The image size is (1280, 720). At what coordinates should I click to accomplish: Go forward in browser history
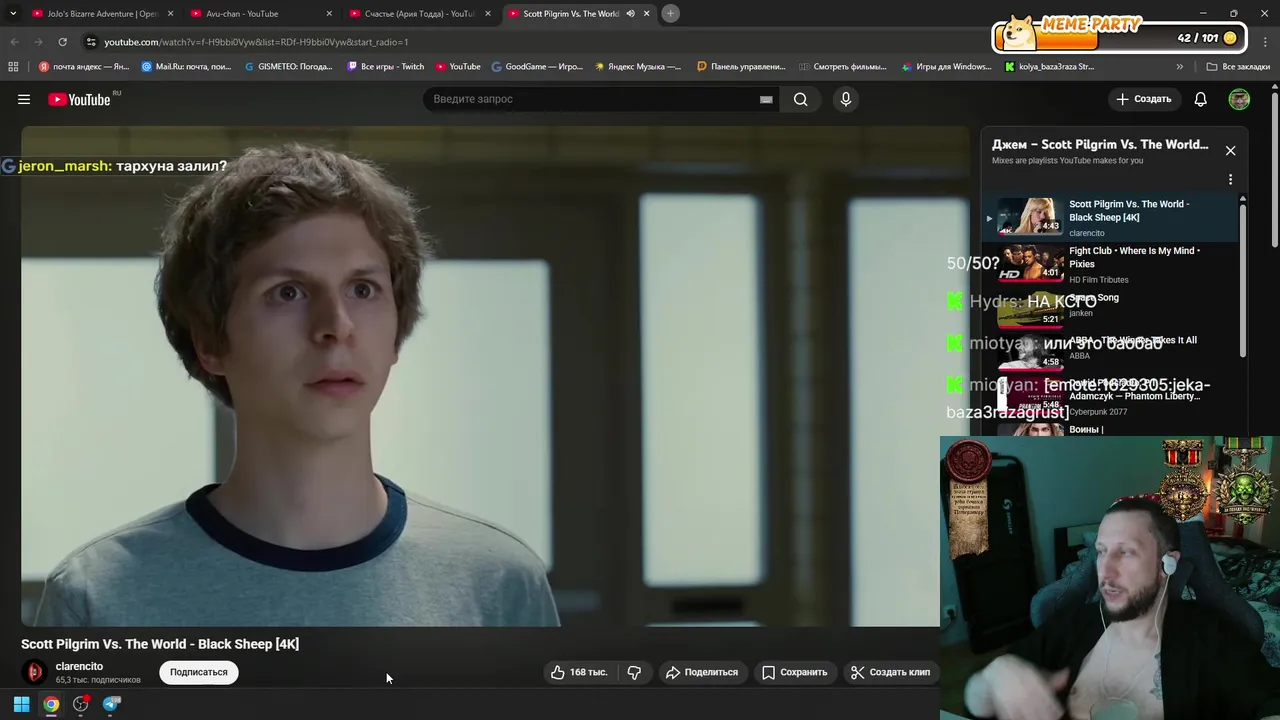tap(38, 42)
